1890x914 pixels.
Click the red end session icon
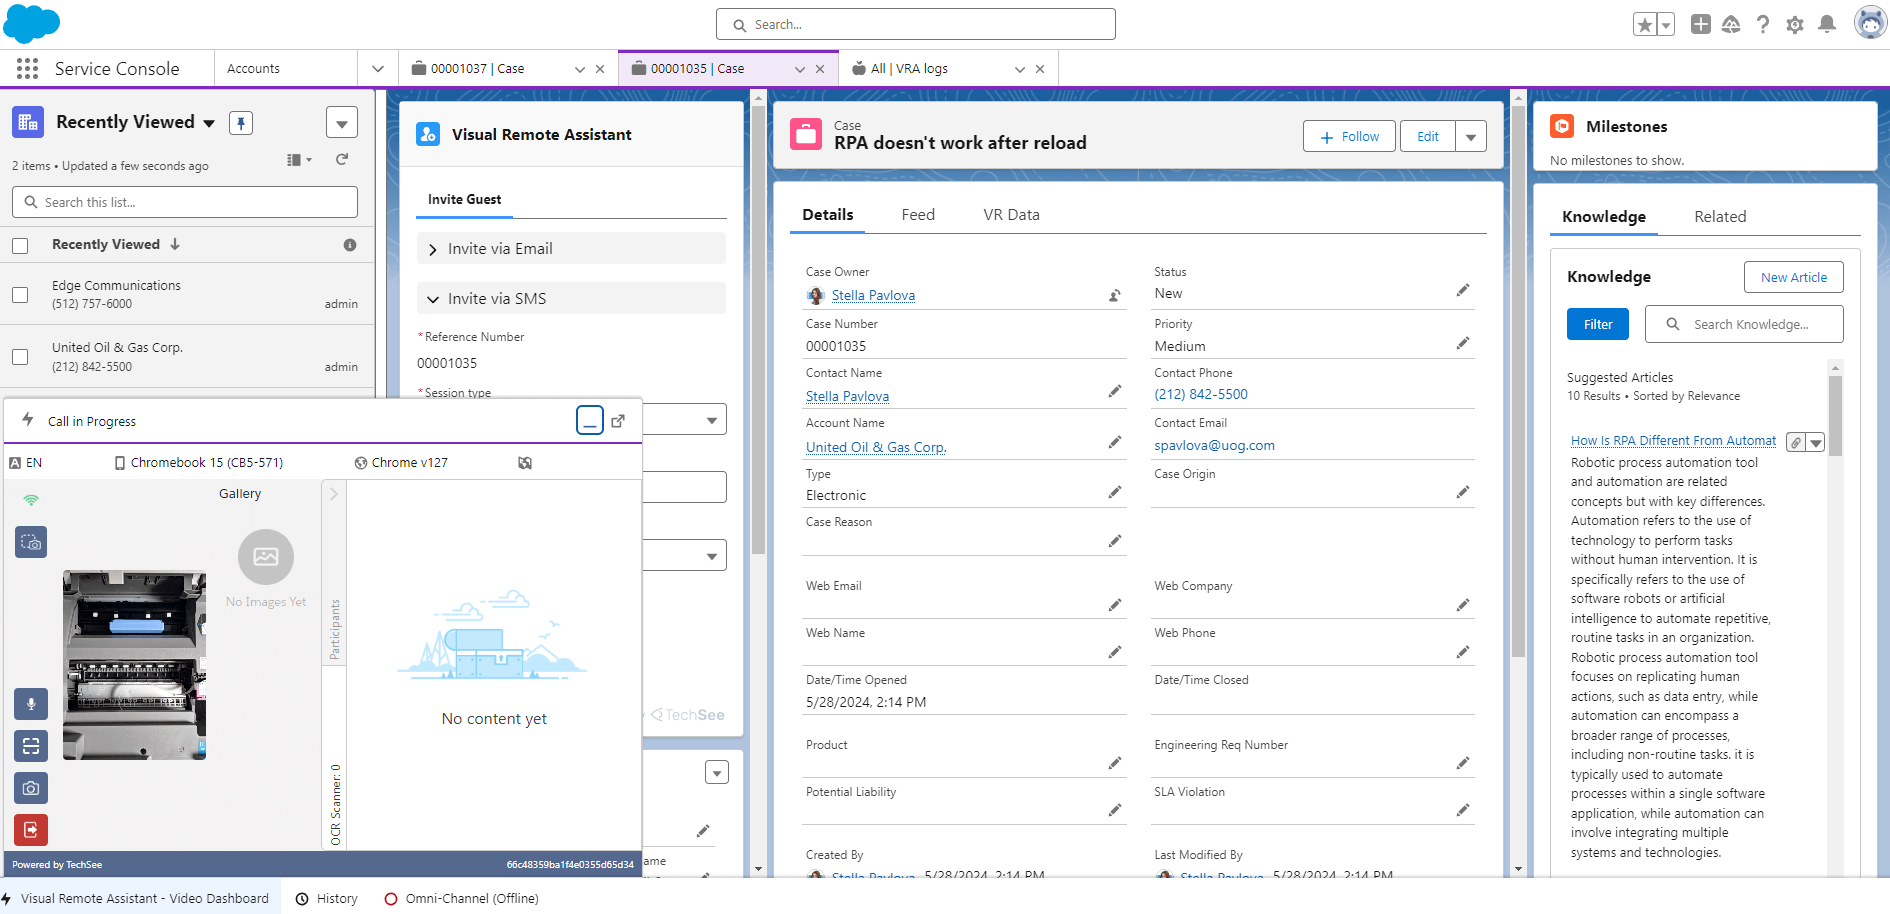coord(31,829)
